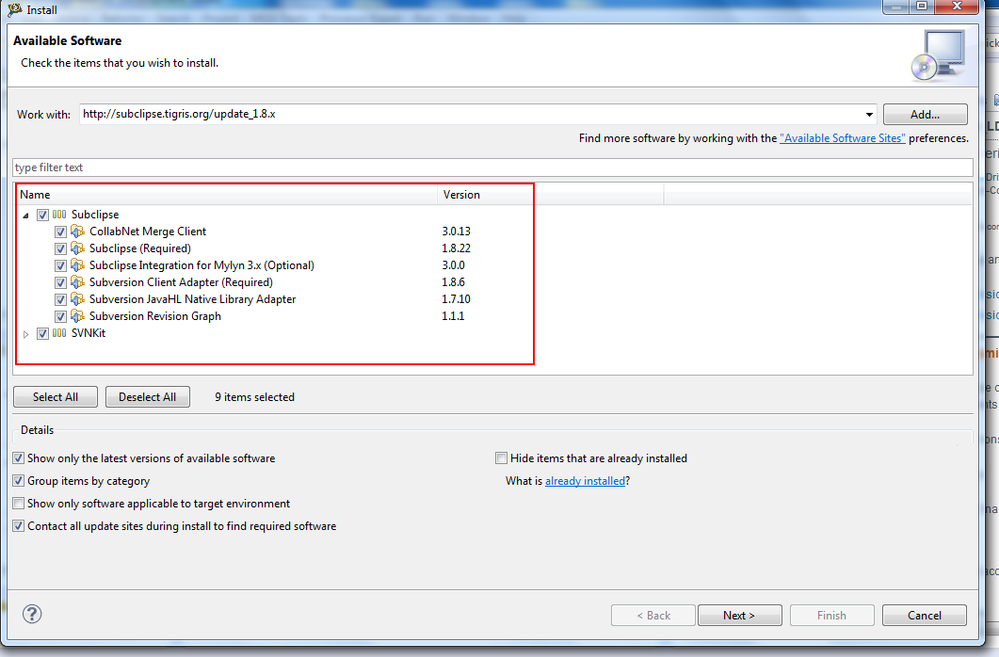Click version 1.7.10 cell
999x657 pixels.
coord(456,299)
